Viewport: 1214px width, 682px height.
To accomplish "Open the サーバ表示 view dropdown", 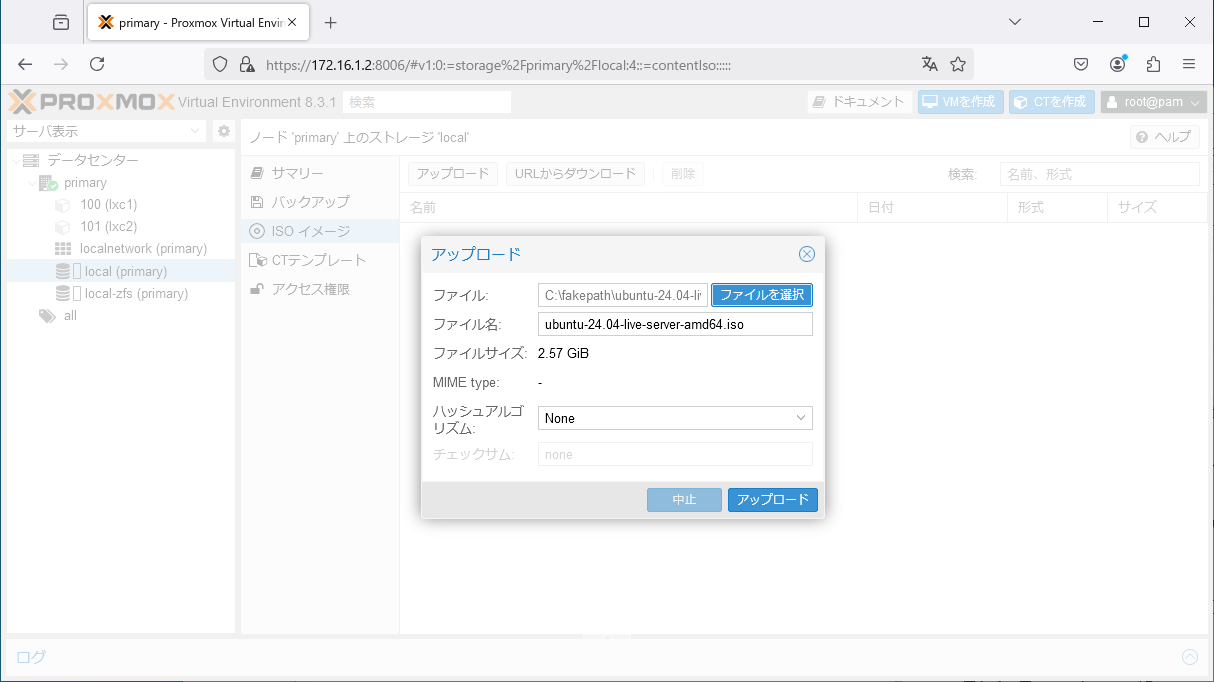I will [107, 131].
